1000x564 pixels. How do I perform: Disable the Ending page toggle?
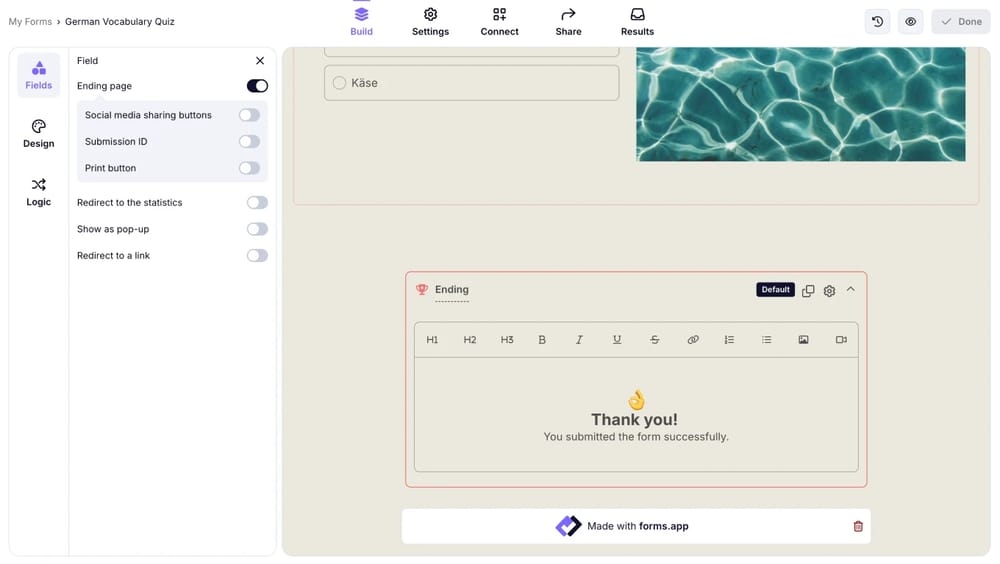pyautogui.click(x=257, y=86)
